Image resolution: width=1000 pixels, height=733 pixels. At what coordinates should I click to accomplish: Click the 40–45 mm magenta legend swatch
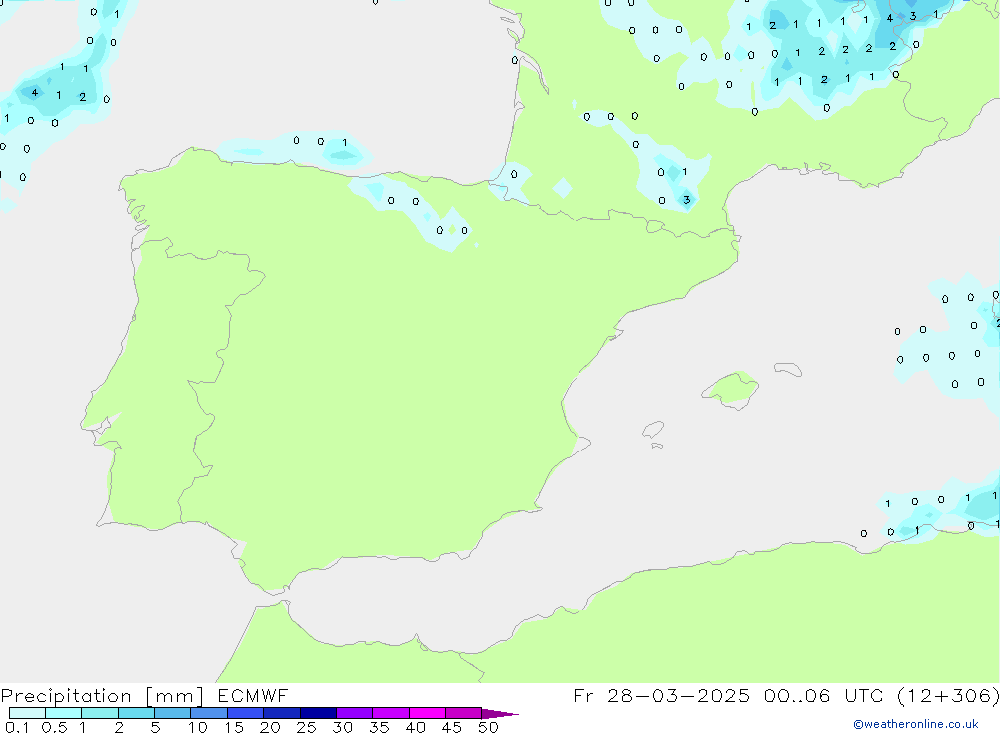[427, 713]
